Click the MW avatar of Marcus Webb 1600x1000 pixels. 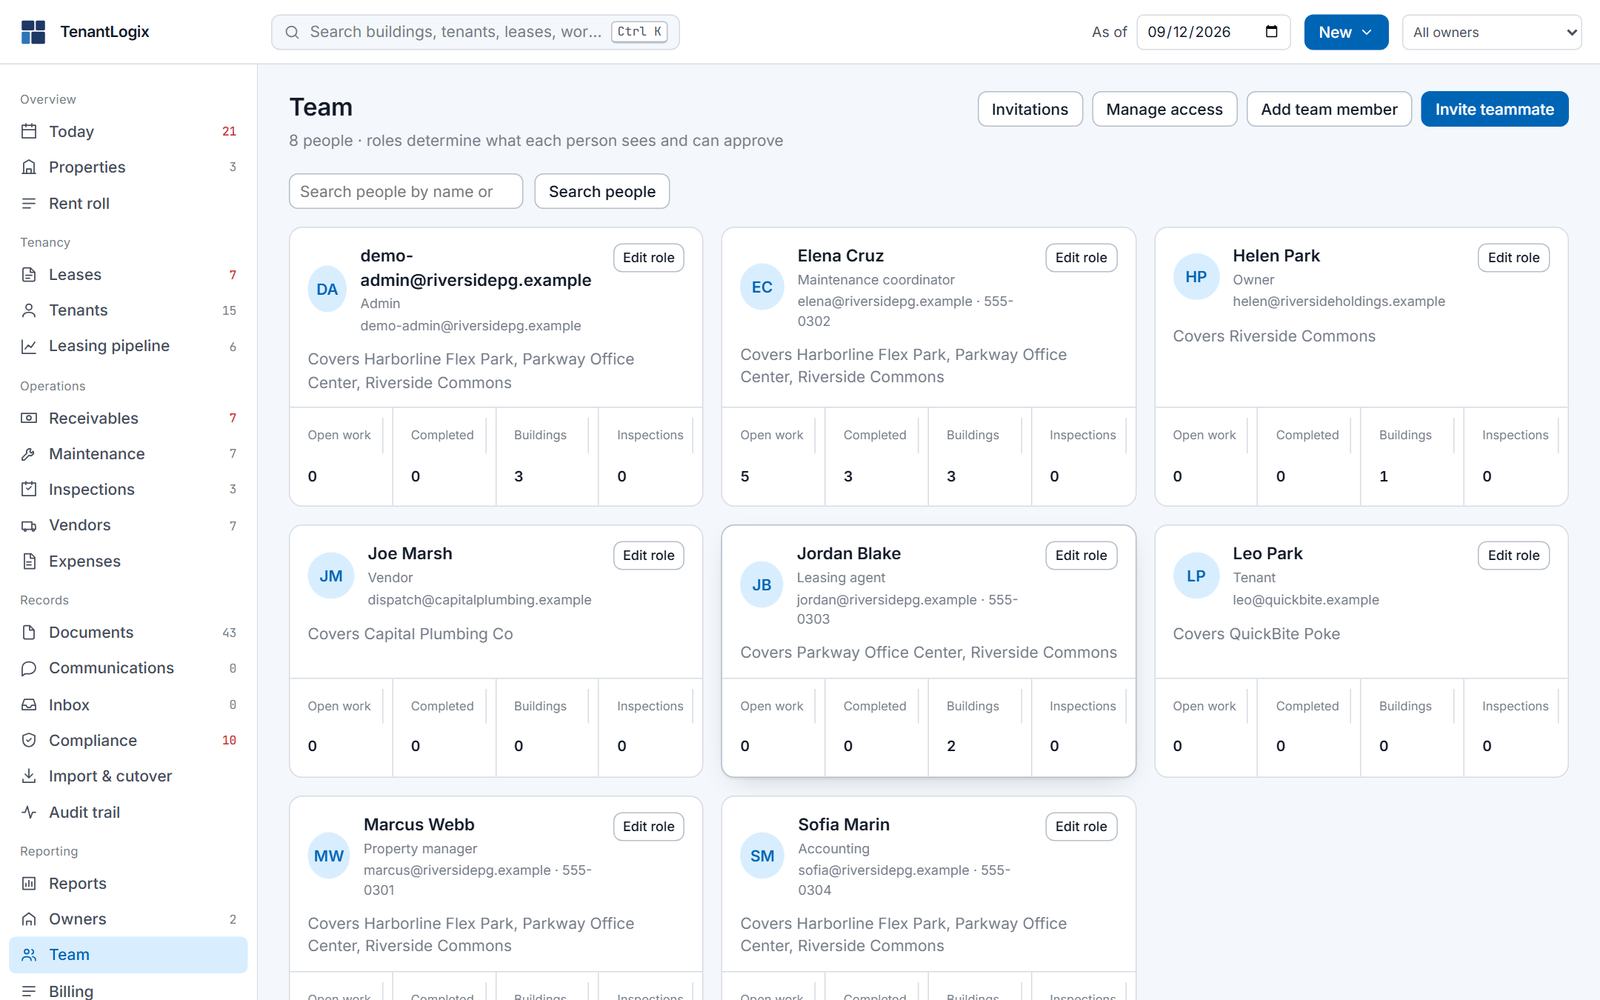329,856
